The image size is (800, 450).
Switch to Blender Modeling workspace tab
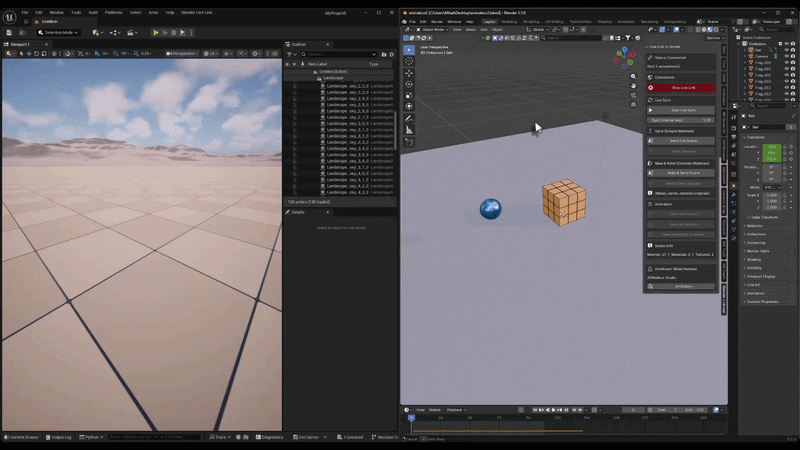[509, 22]
